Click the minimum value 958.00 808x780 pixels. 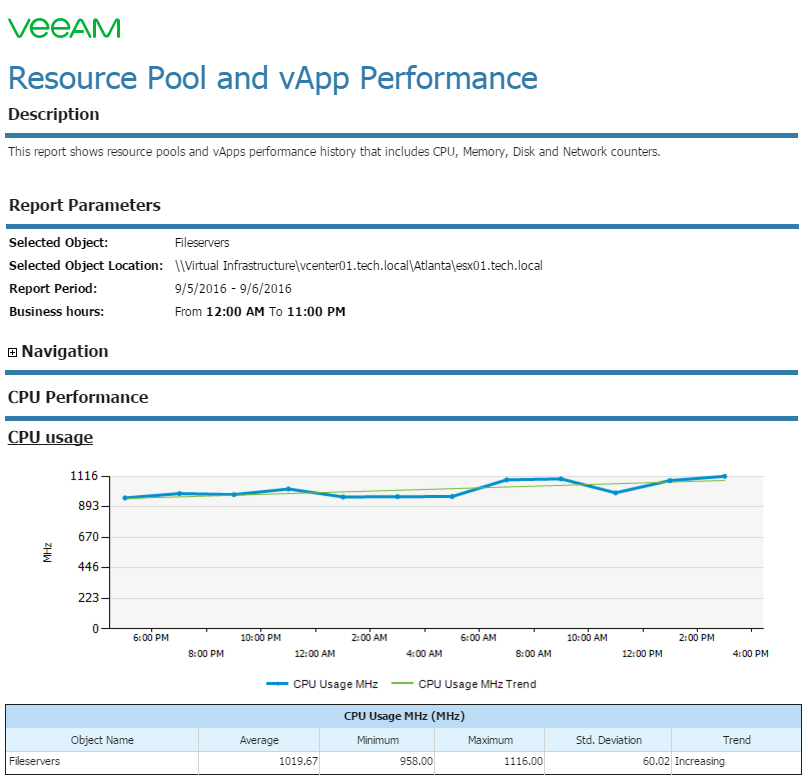point(416,761)
